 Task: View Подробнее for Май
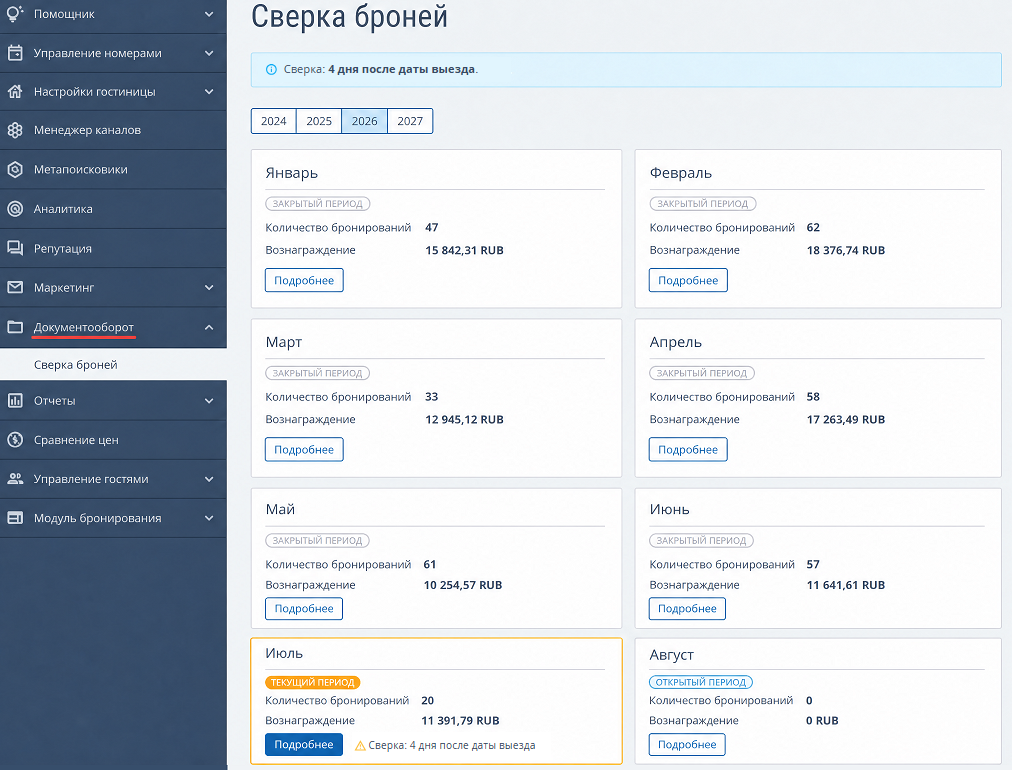click(x=304, y=609)
